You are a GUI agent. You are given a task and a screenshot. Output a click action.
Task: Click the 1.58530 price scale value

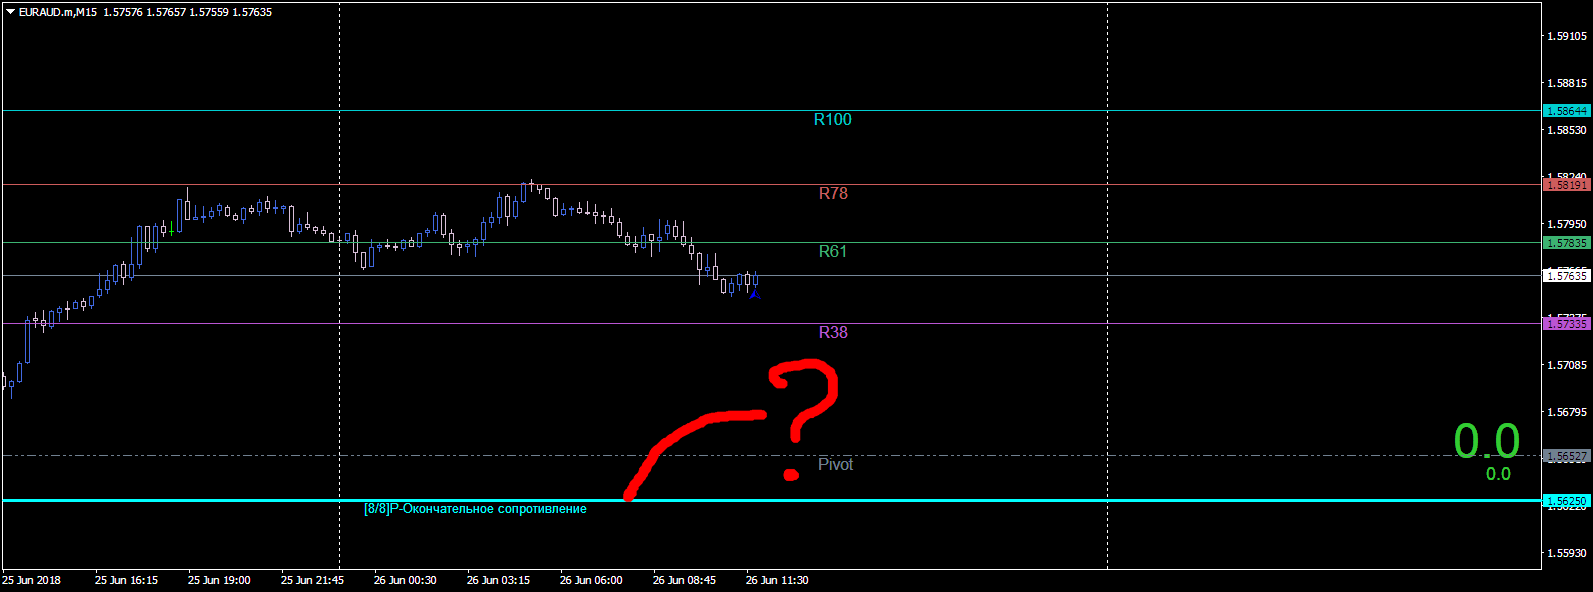1567,130
